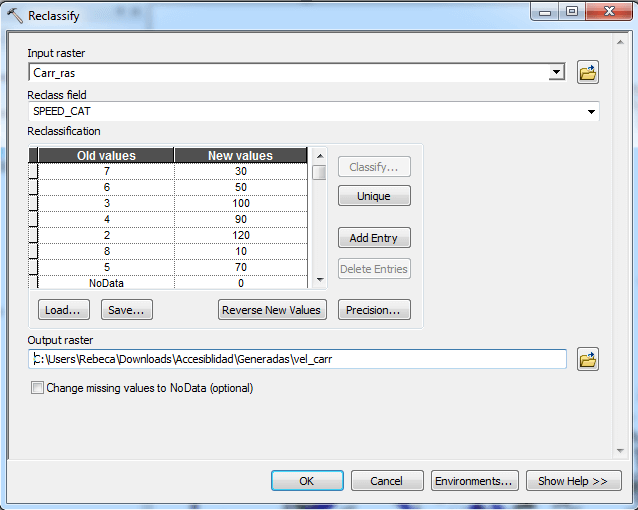The width and height of the screenshot is (638, 510).
Task: Select row header for old value 7
Action: (x=33, y=171)
